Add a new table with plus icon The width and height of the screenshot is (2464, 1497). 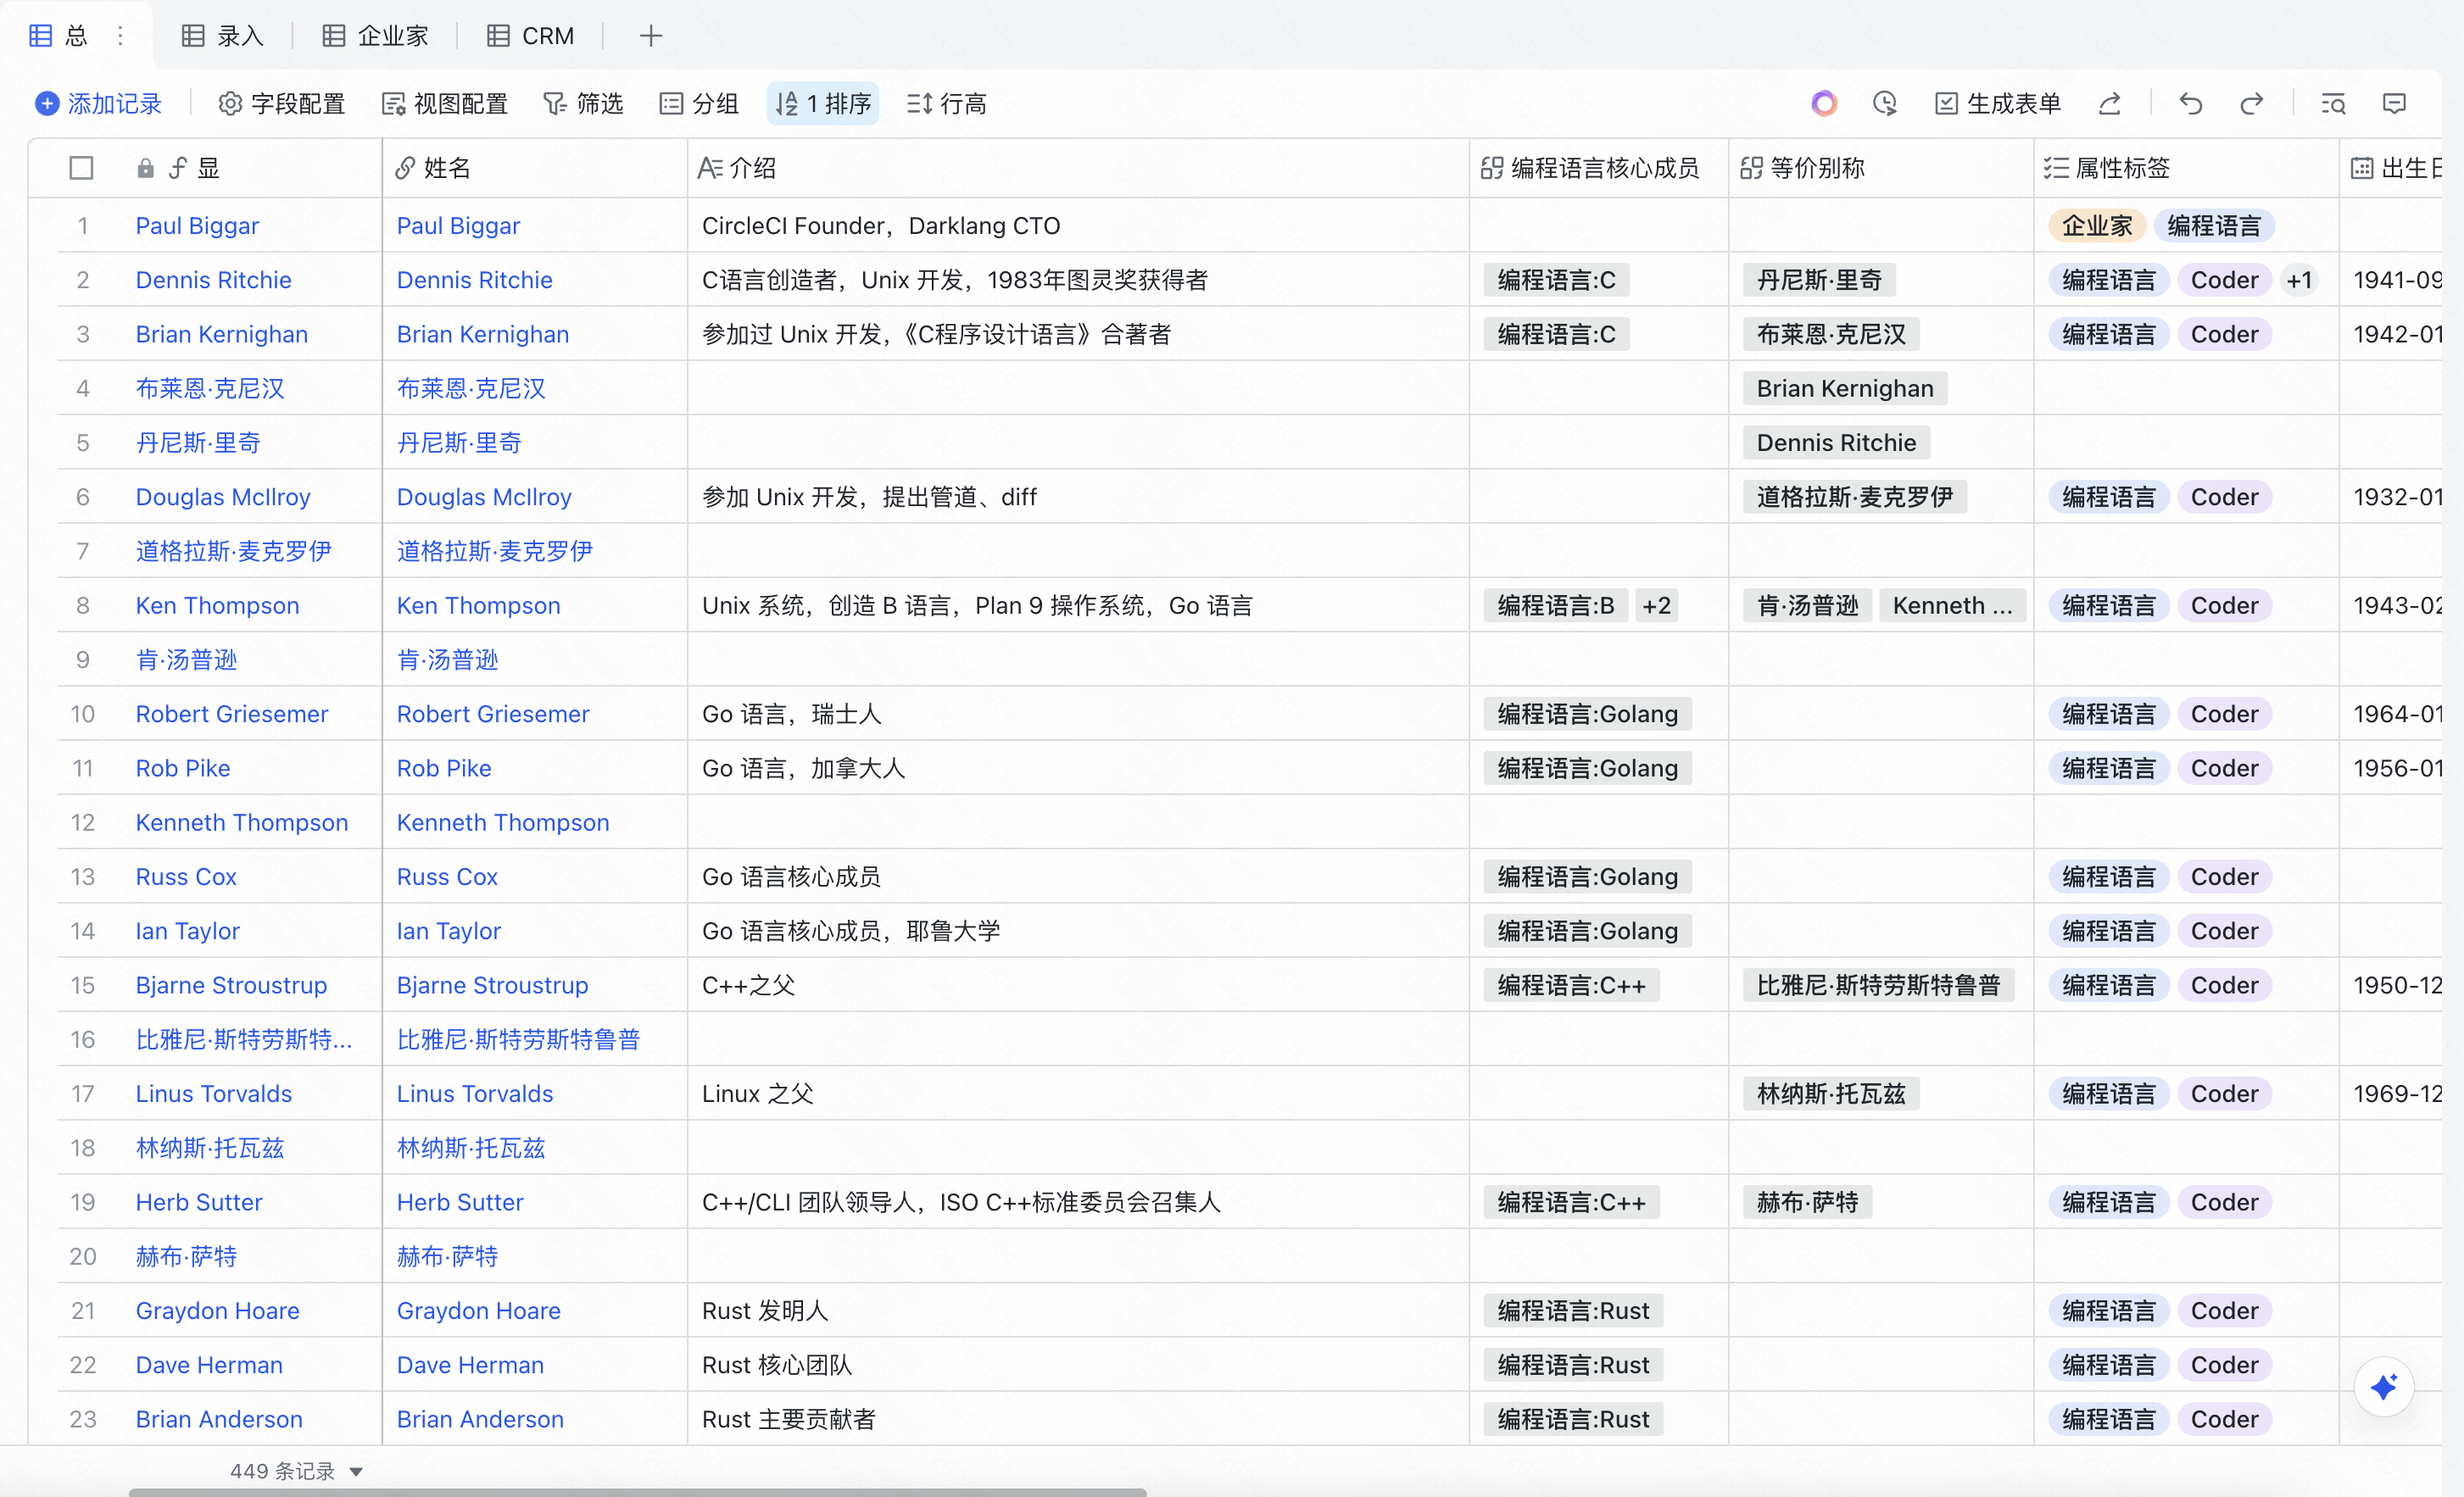pos(651,36)
